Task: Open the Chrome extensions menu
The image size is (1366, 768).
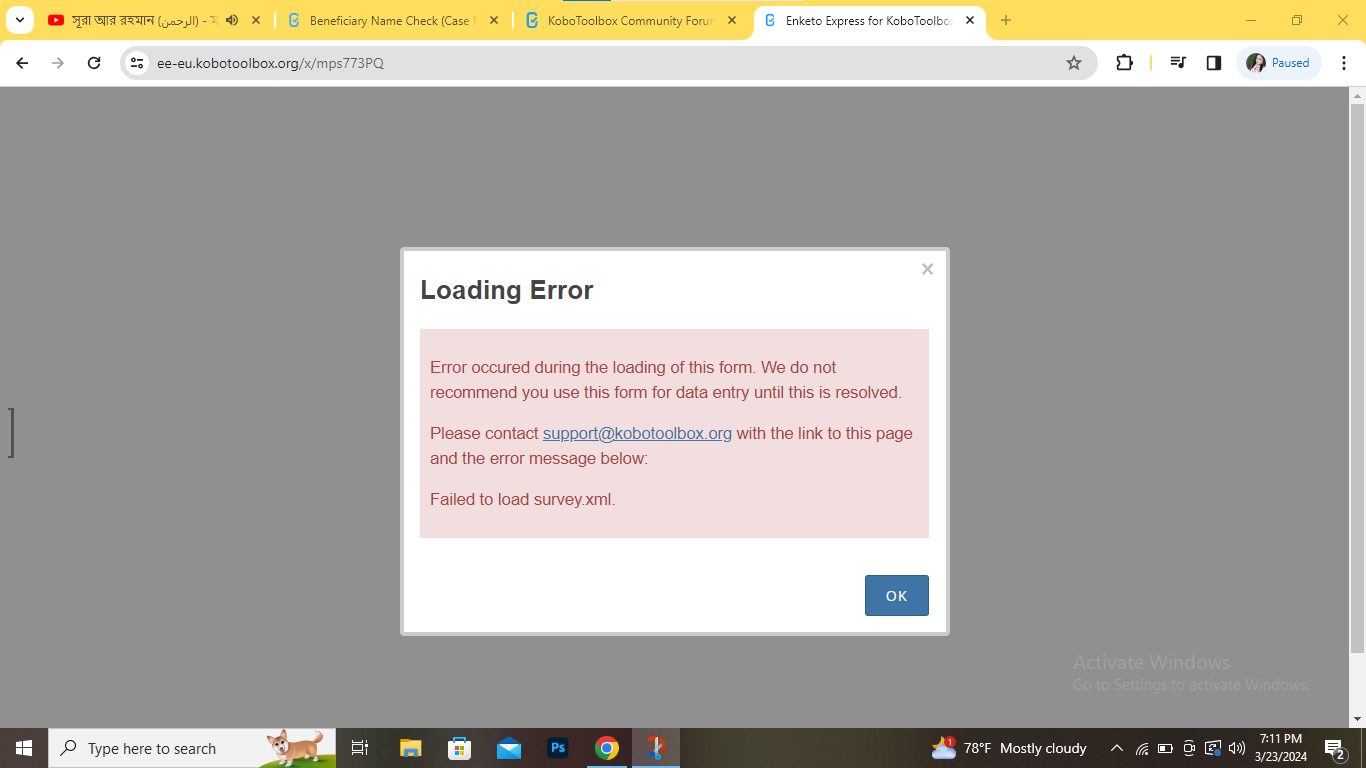Action: point(1124,63)
